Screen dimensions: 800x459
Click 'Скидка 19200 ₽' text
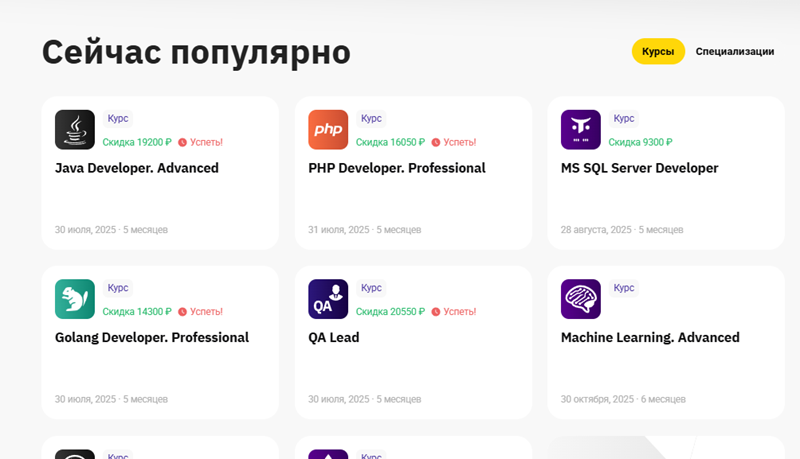coord(137,142)
